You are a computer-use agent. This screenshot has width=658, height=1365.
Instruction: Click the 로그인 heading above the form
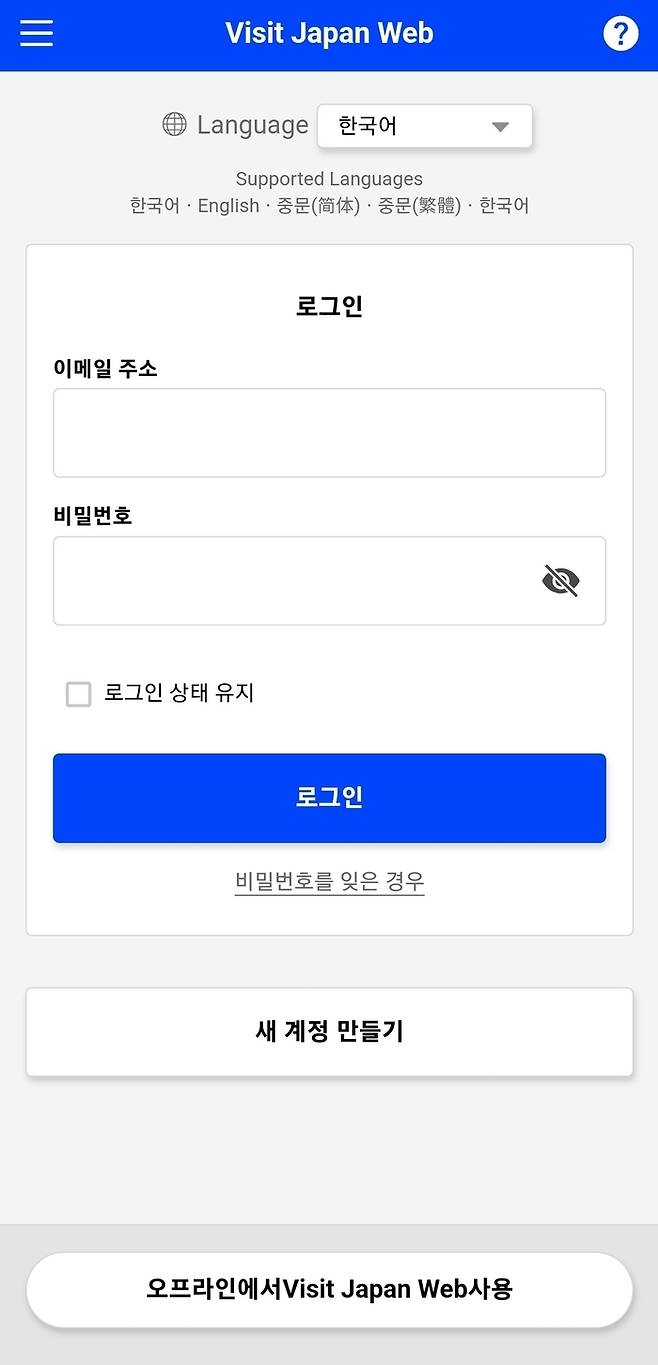tap(329, 306)
